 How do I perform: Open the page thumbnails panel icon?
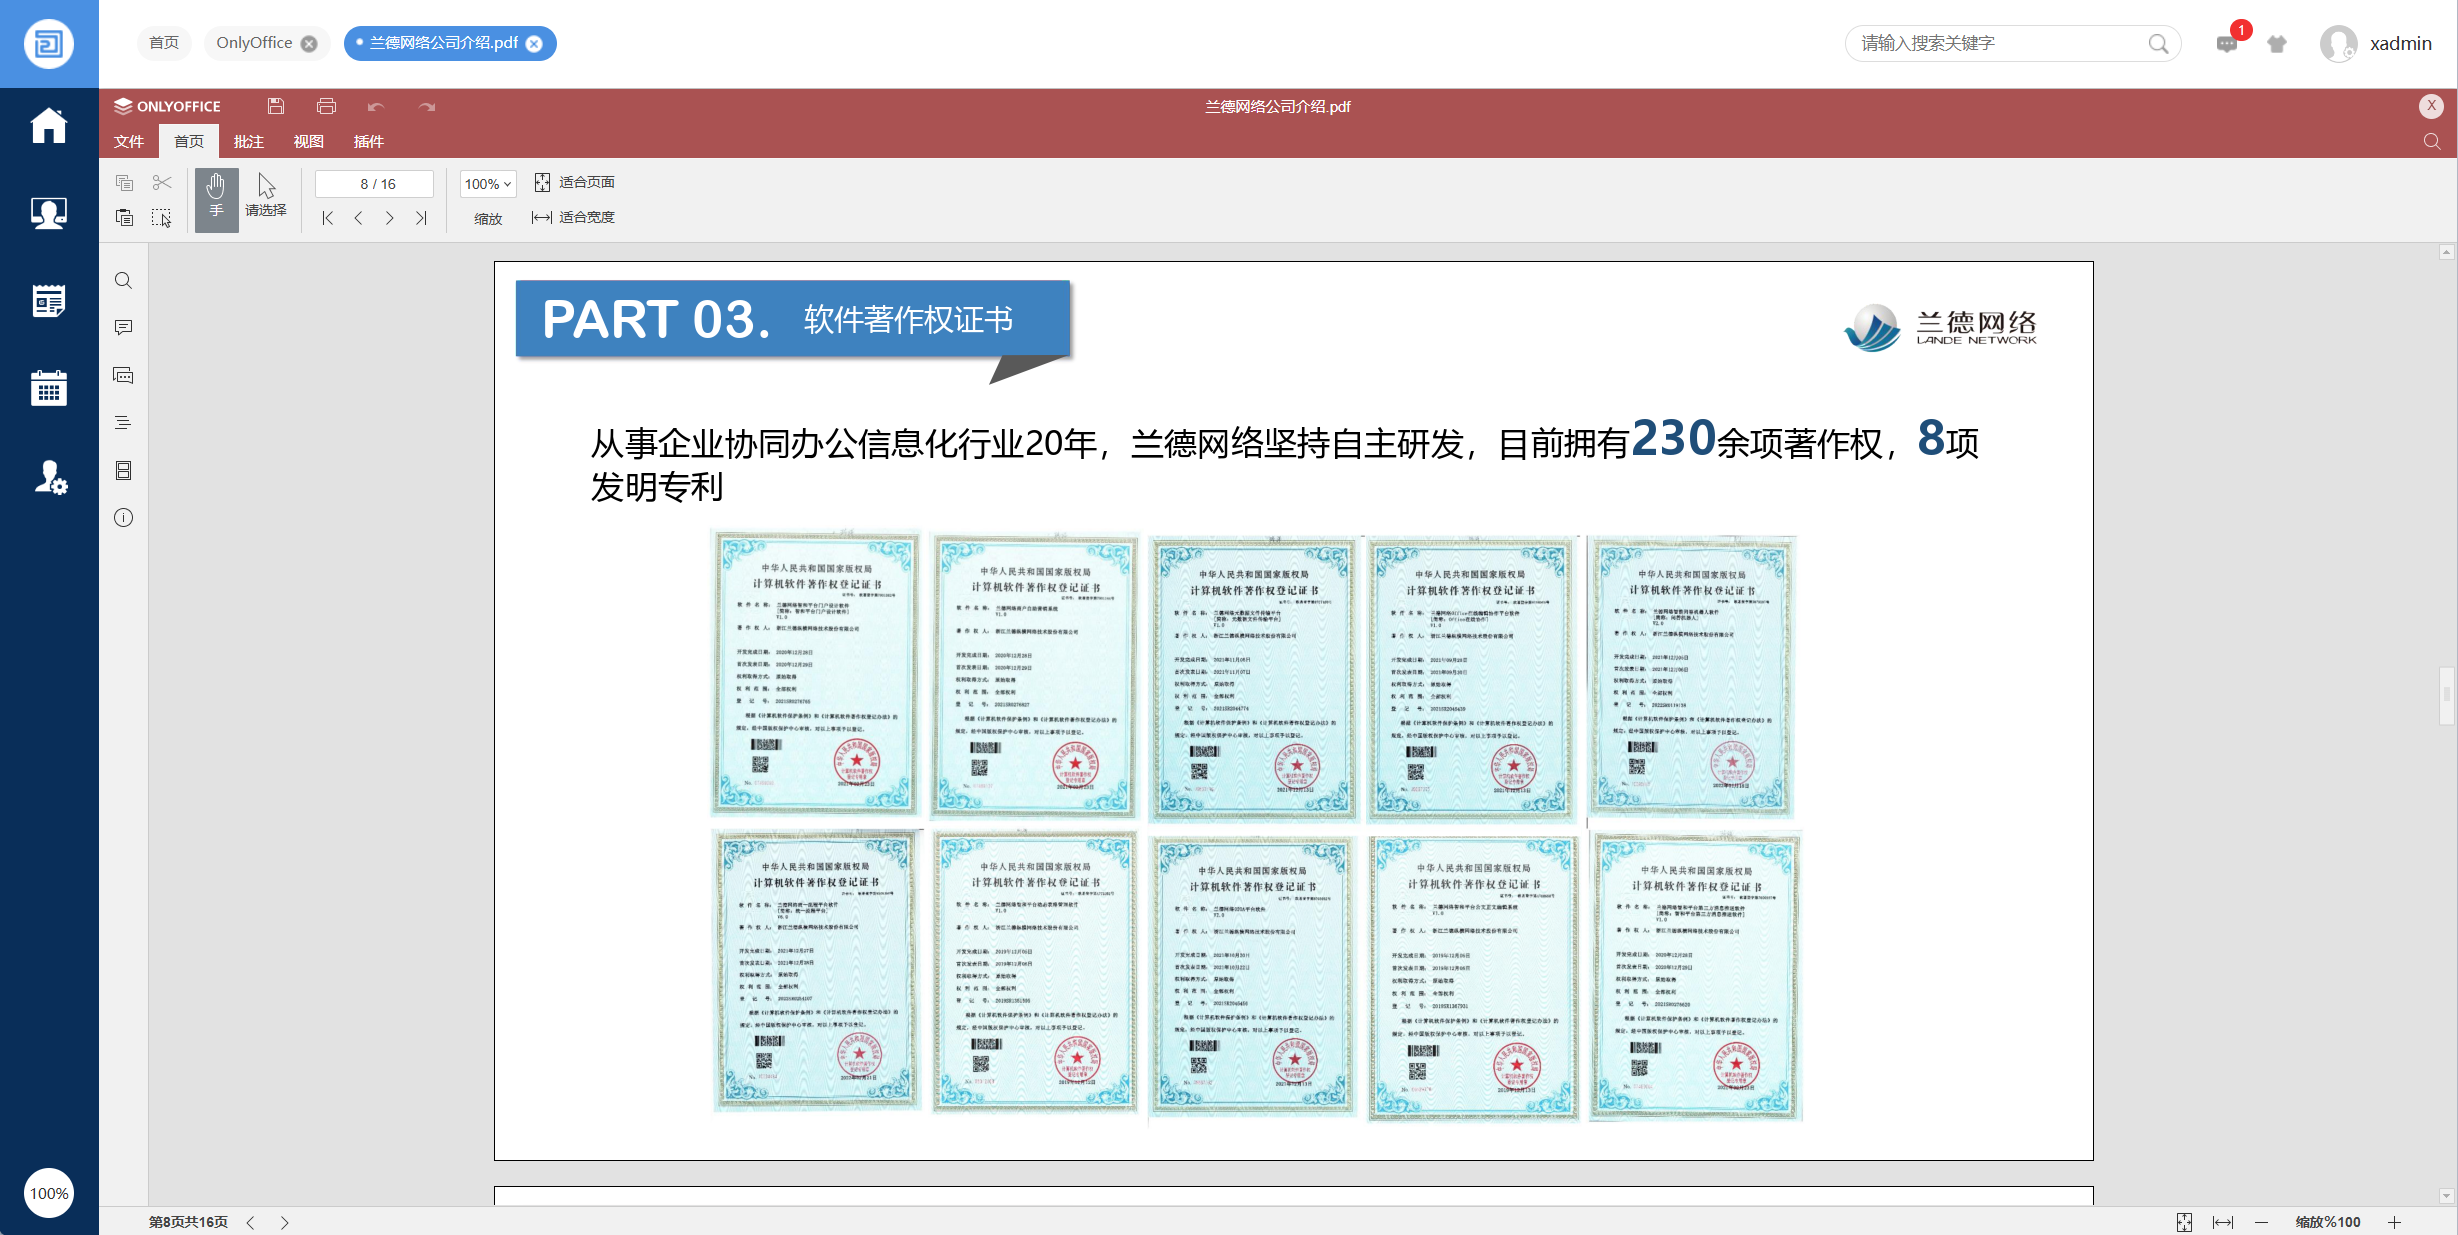123,470
